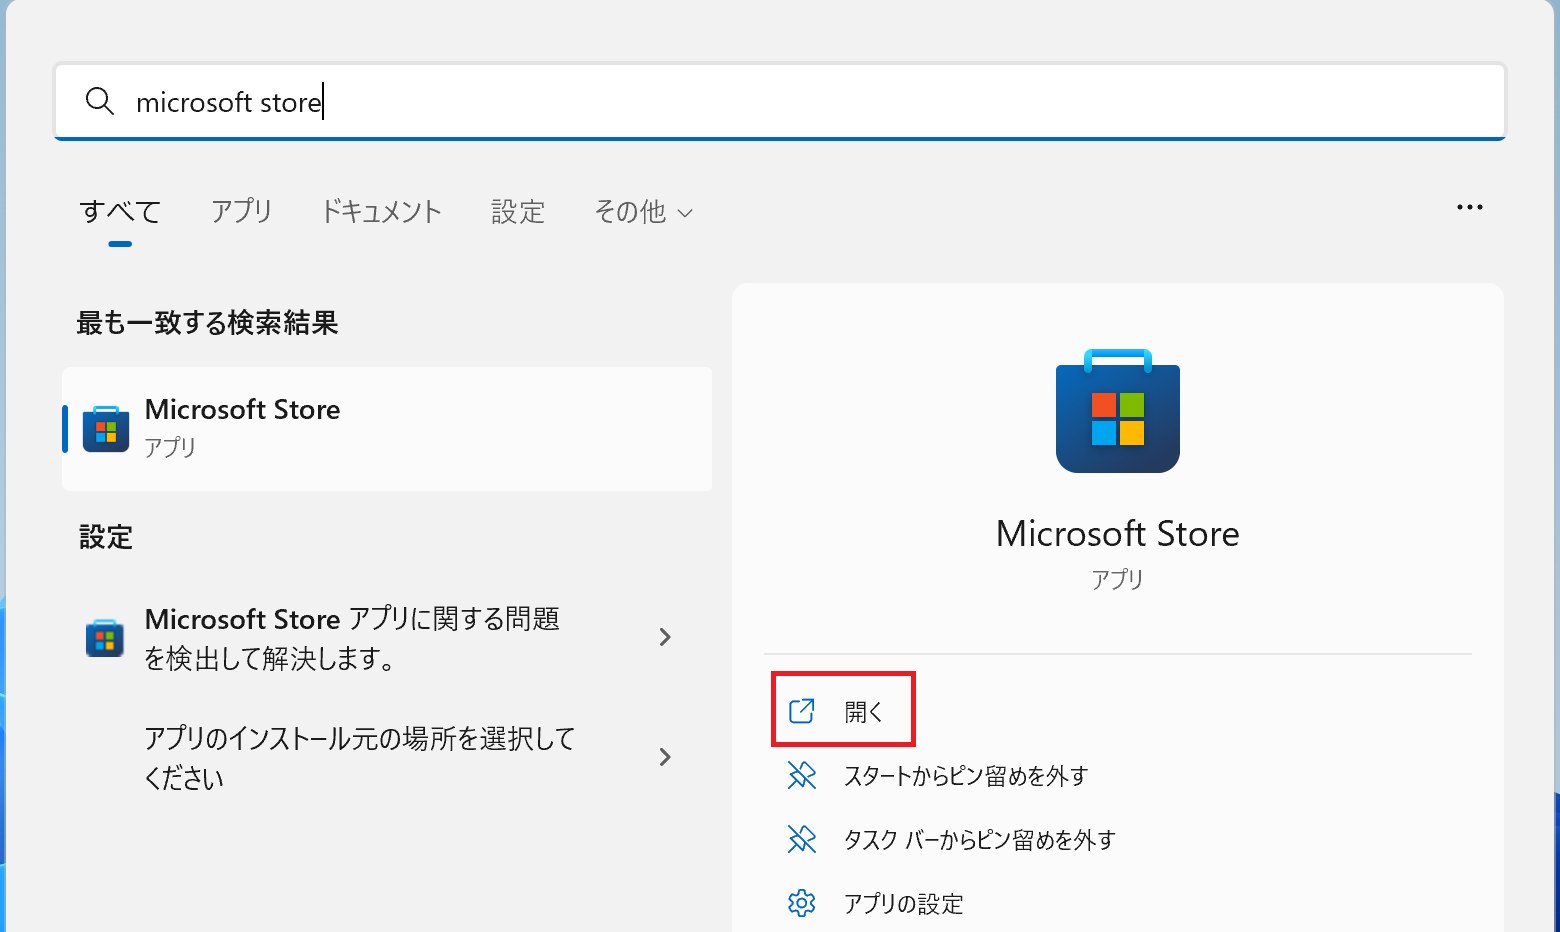Choose スタートからピン留めを外す

point(966,776)
